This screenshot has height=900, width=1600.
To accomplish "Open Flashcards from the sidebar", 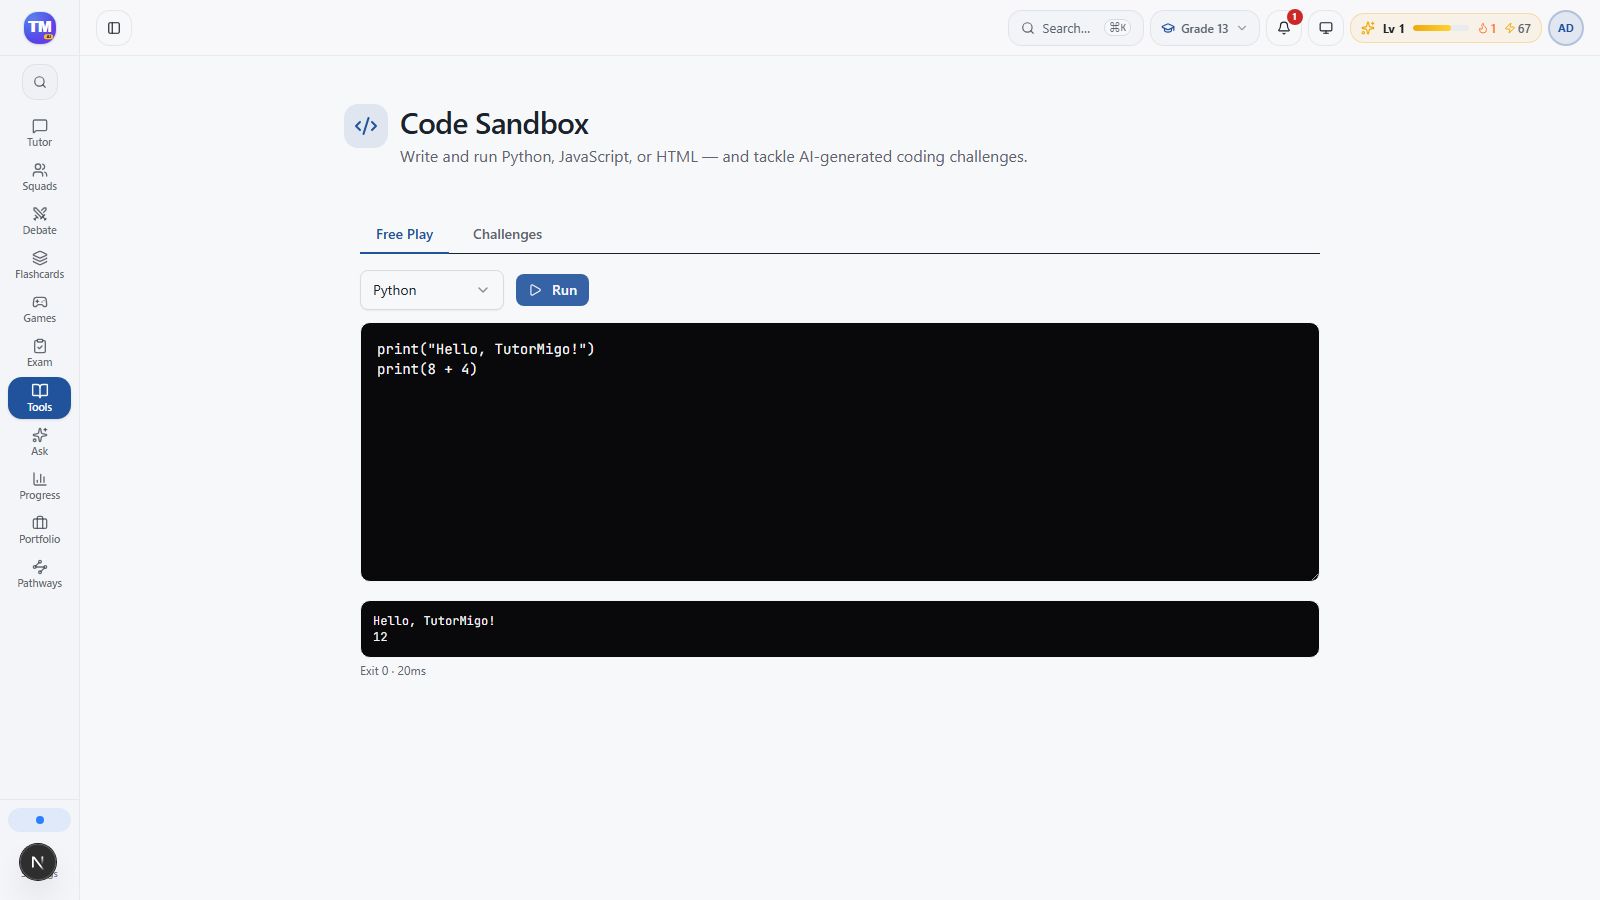I will click(x=39, y=265).
